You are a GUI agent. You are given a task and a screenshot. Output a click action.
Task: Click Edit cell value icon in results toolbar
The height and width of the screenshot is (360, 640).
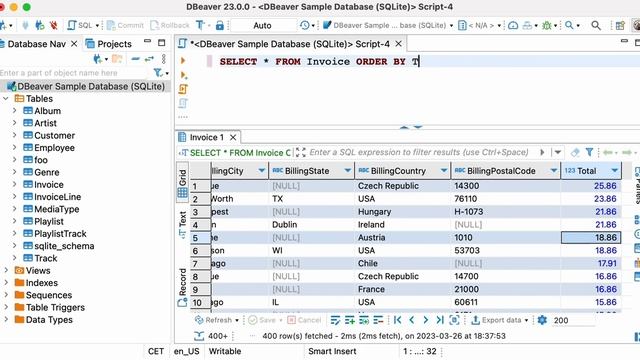[x=335, y=320]
